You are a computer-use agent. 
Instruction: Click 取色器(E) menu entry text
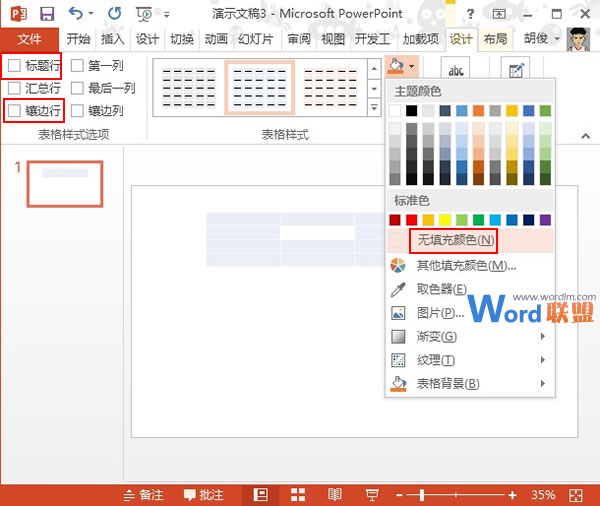point(442,289)
